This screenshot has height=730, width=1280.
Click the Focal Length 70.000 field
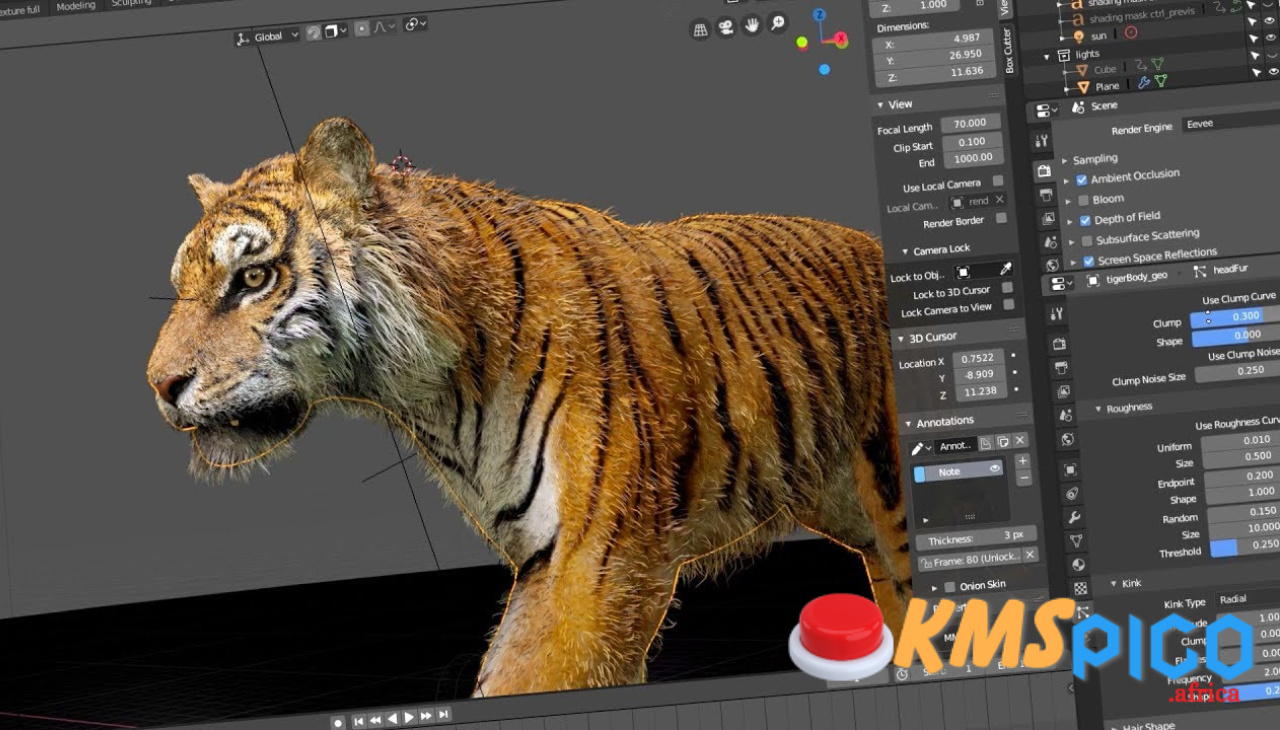click(x=970, y=123)
